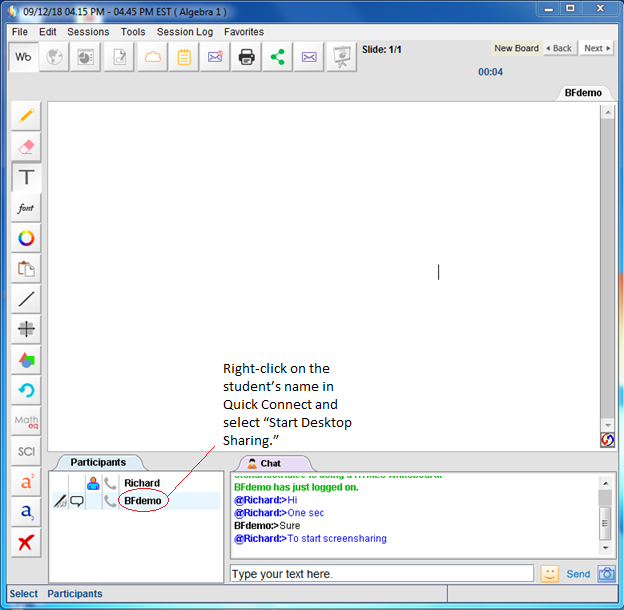Open the emoji smiley picker
This screenshot has width=624, height=610.
(550, 574)
